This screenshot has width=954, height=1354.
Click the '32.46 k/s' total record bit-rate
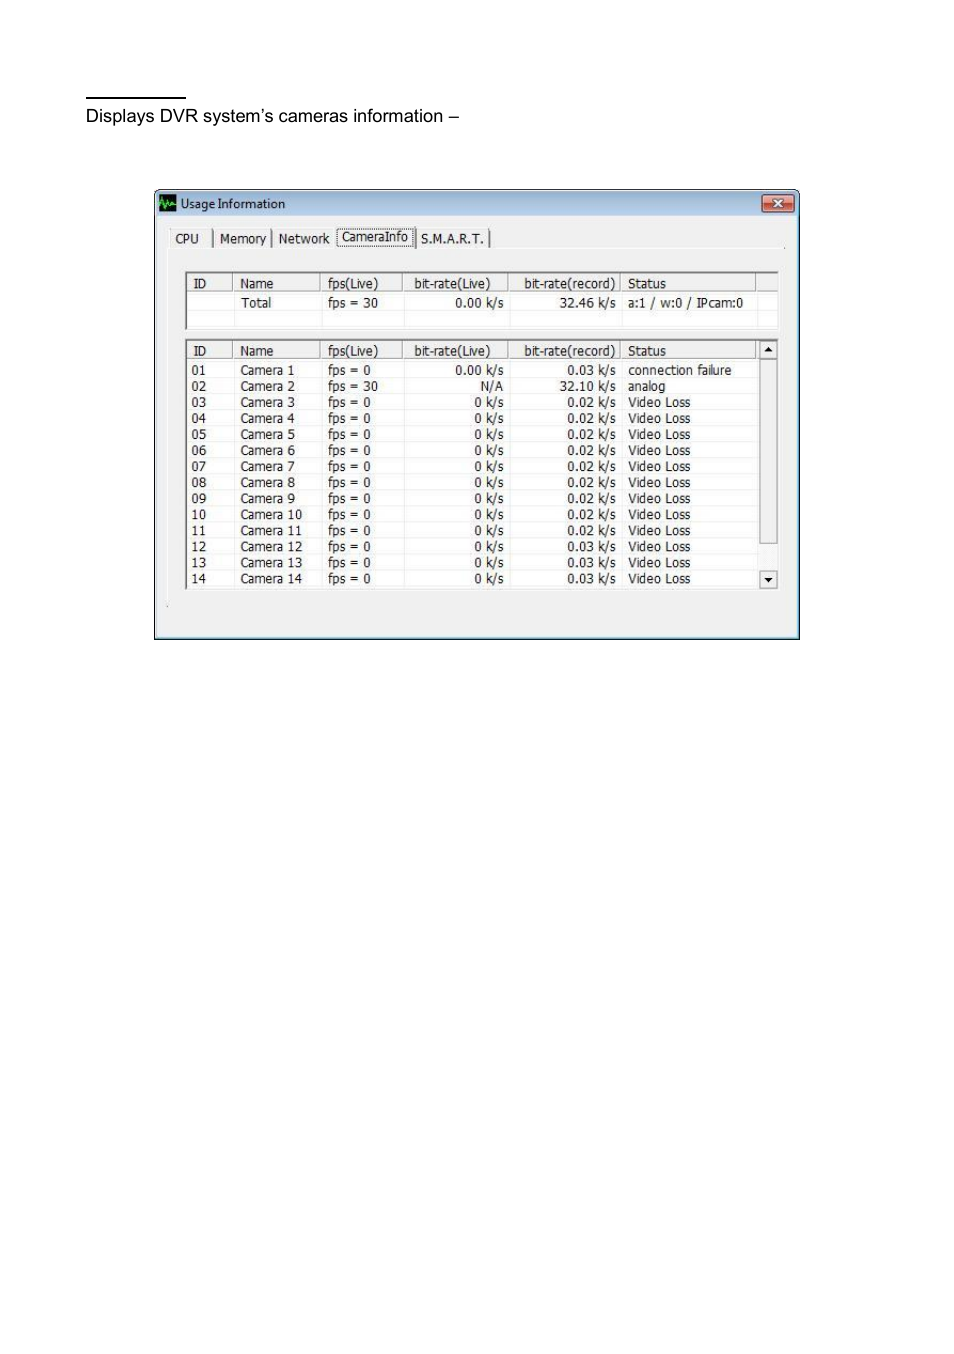click(x=587, y=303)
